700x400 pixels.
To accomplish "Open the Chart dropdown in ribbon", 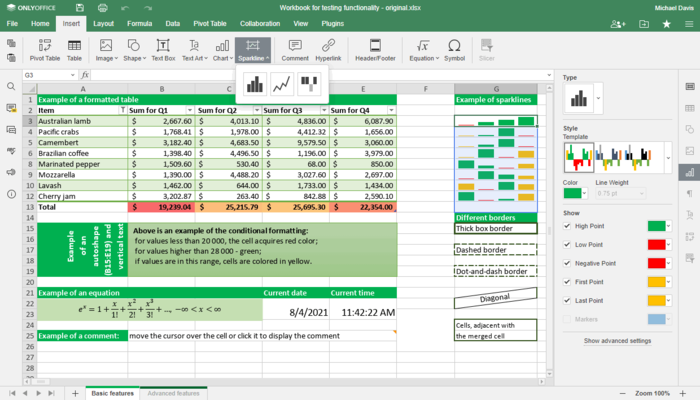I will 222,50.
